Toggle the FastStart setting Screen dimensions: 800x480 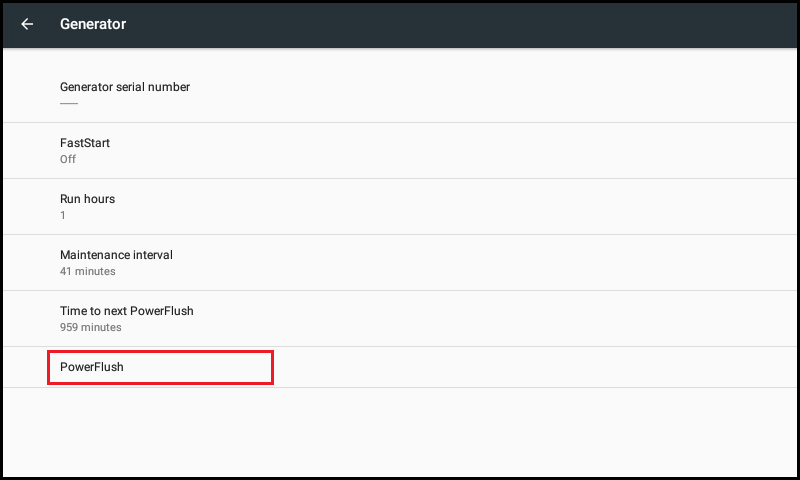coord(400,150)
